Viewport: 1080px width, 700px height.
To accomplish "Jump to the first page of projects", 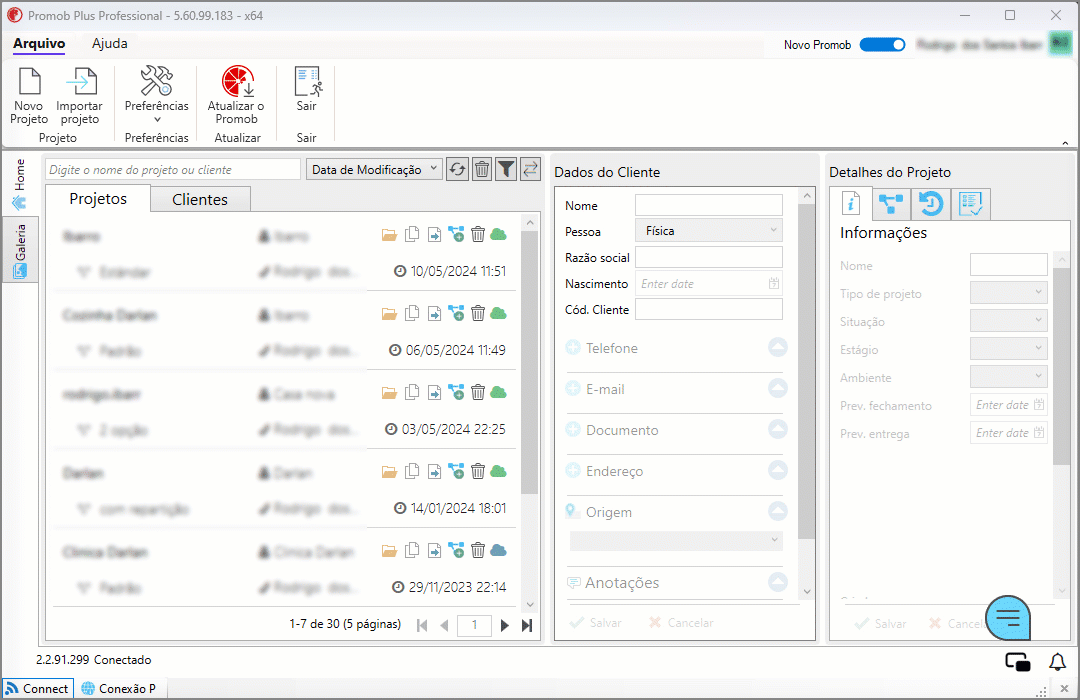I will (422, 625).
